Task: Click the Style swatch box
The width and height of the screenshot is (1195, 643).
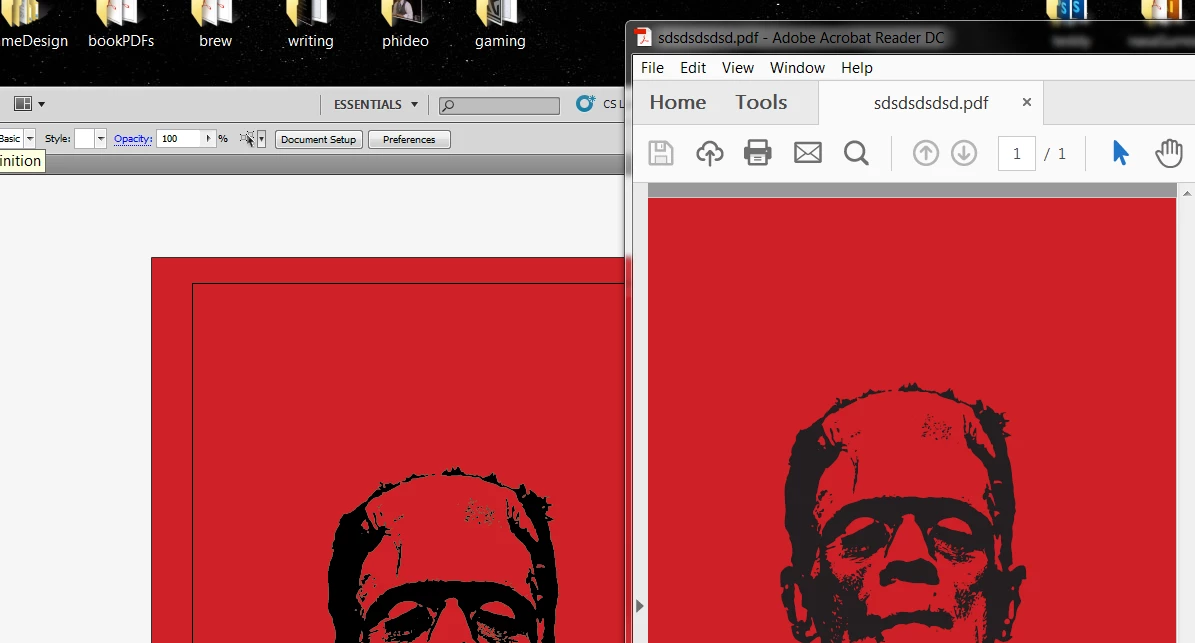Action: [84, 139]
